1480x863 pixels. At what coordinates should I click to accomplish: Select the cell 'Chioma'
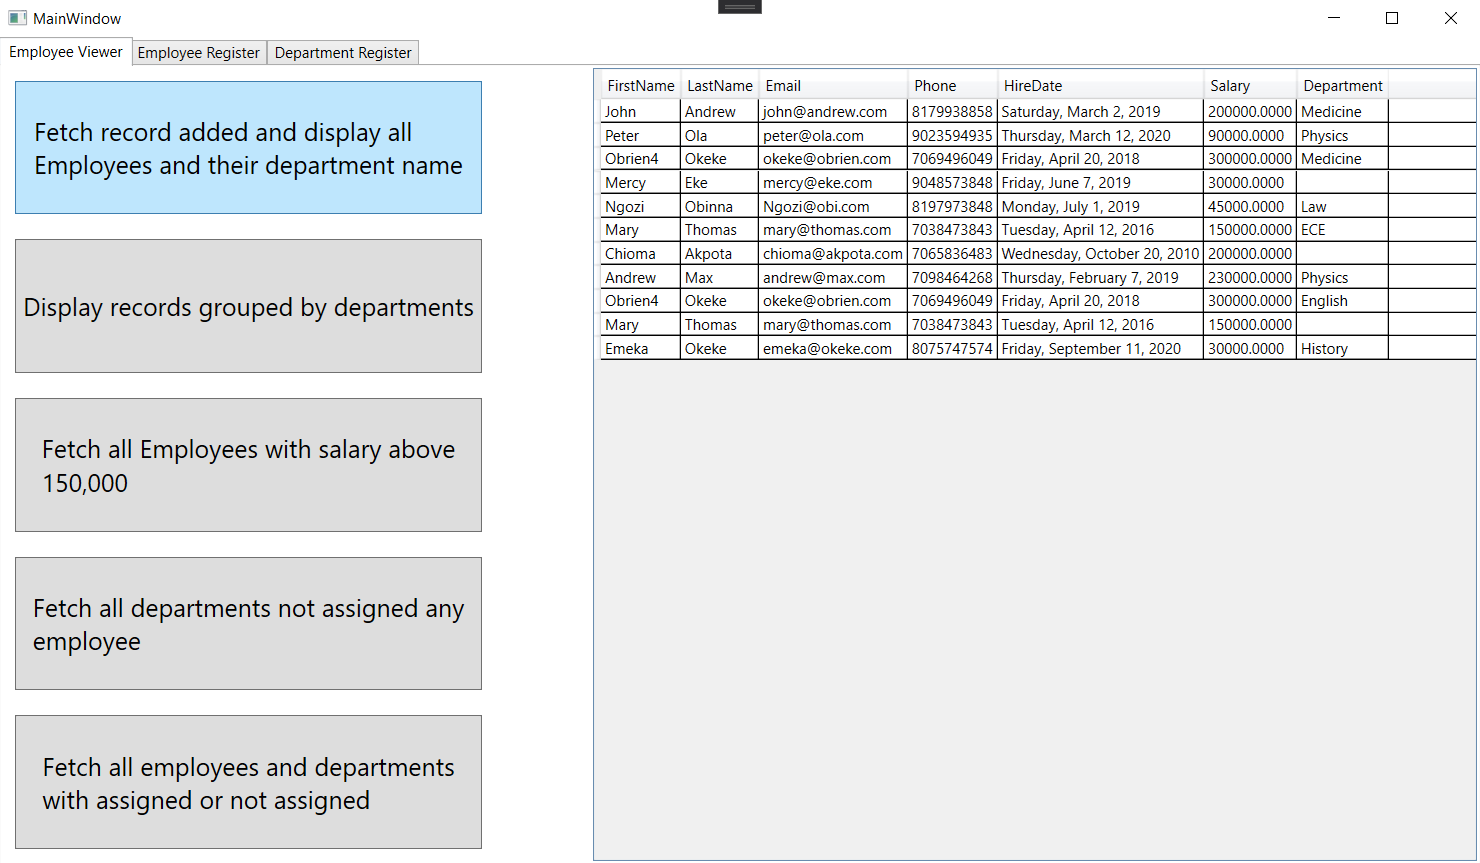[640, 254]
